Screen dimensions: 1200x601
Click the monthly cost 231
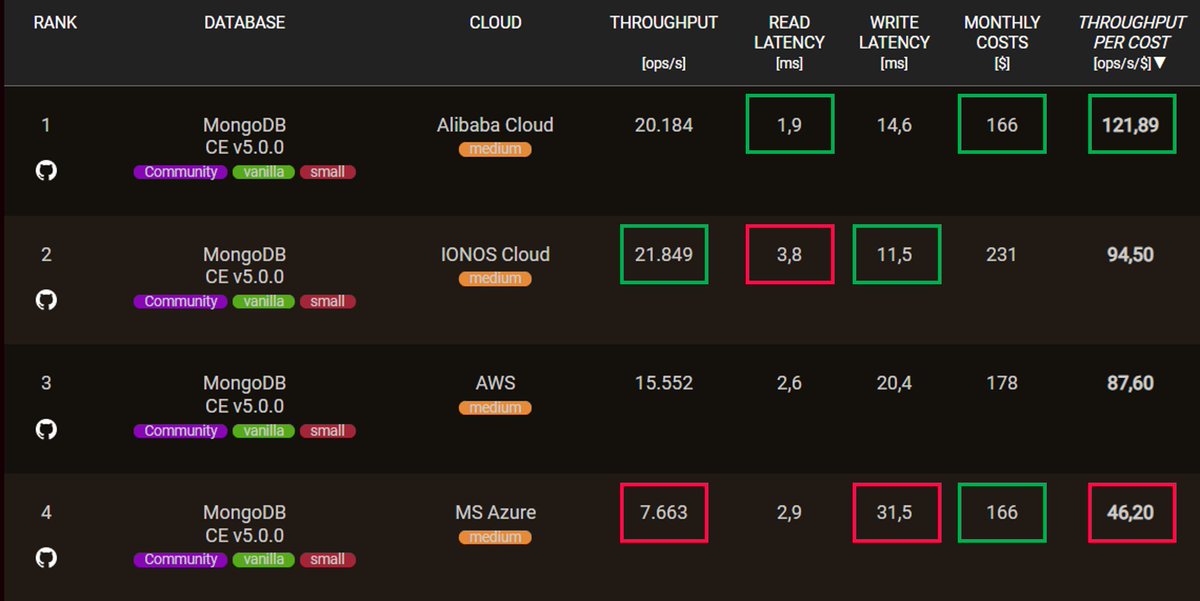pos(1002,254)
